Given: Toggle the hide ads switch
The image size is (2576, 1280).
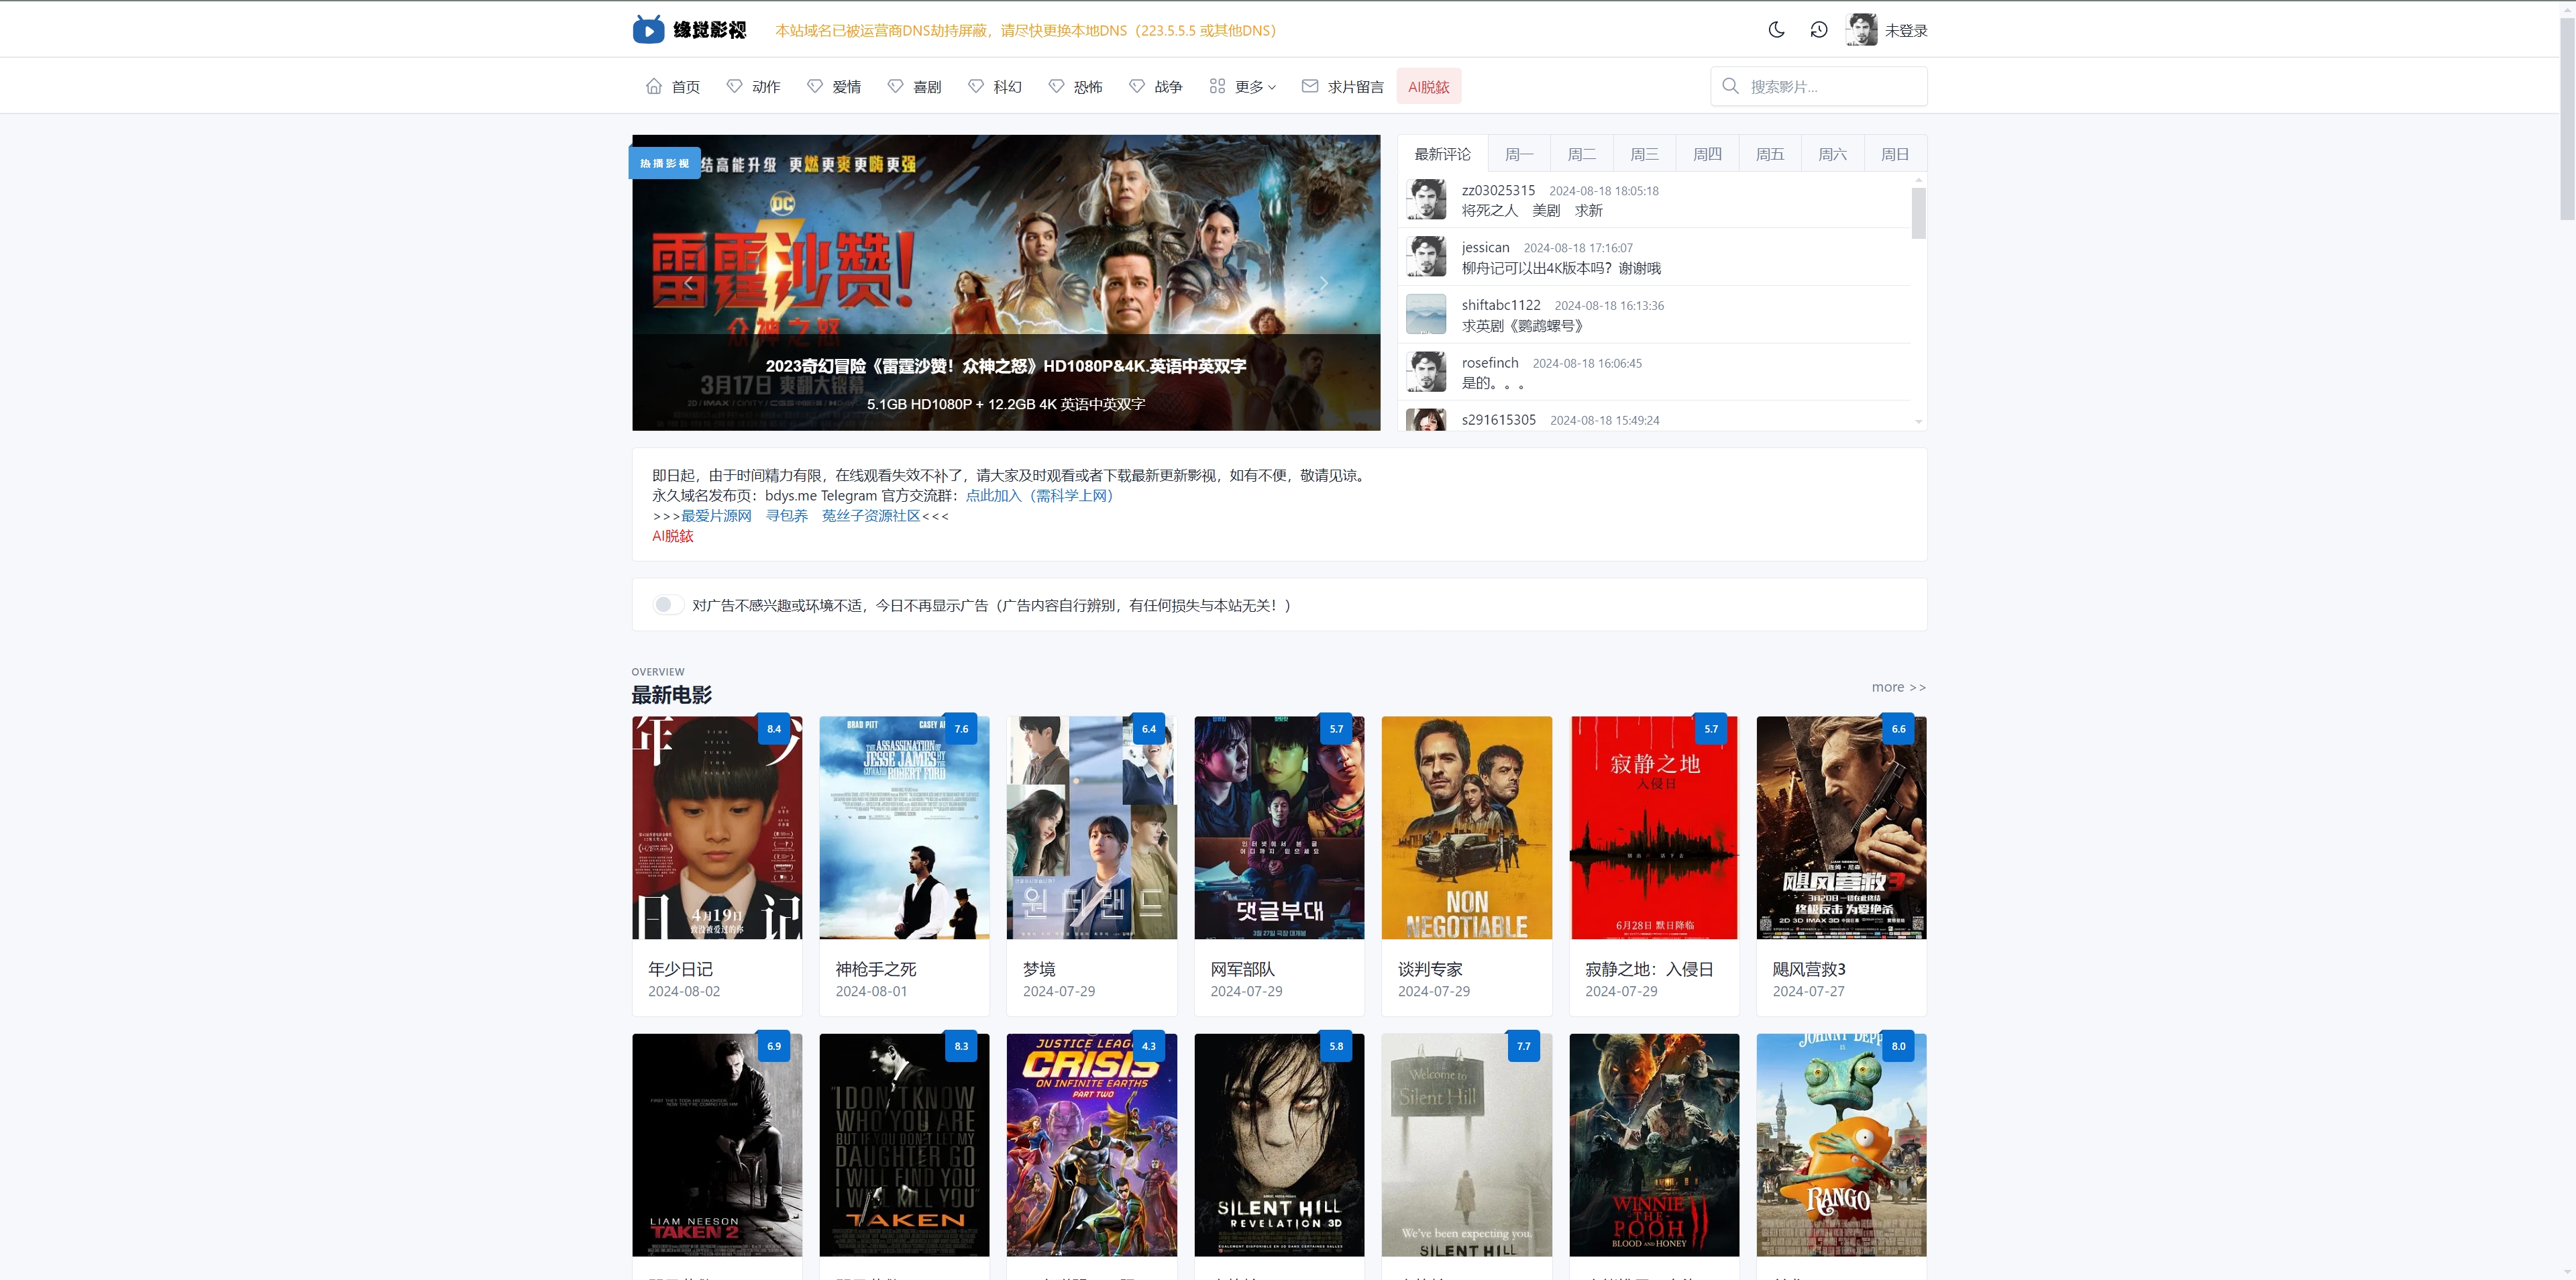Looking at the screenshot, I should coord(667,605).
